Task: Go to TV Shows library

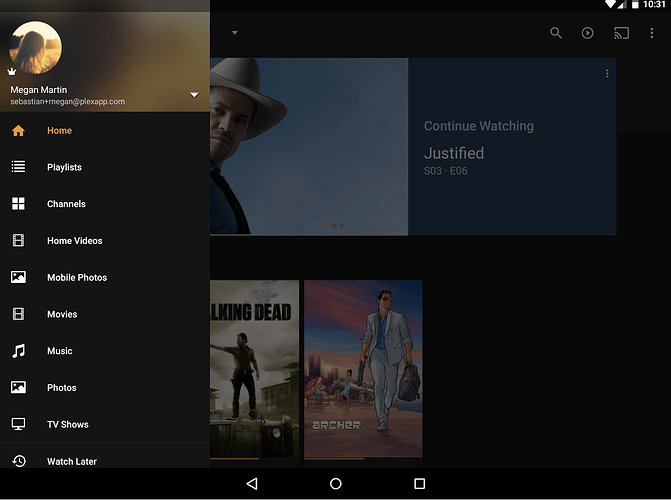Action: click(x=105, y=424)
